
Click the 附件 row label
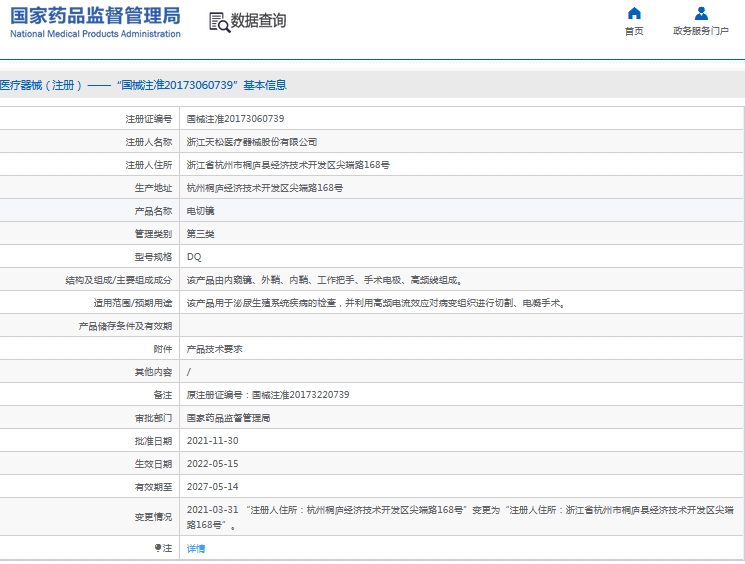162,349
